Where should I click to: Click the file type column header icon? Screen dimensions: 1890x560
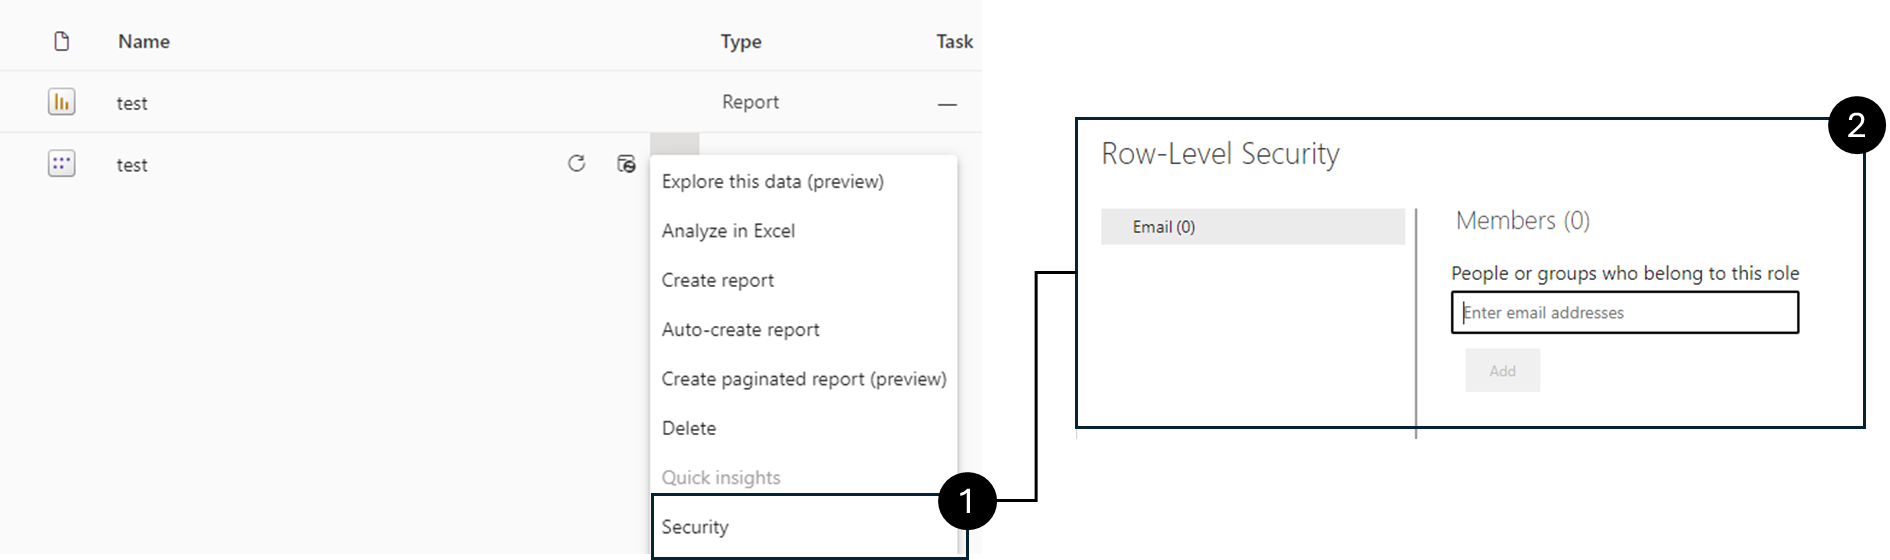(x=62, y=41)
